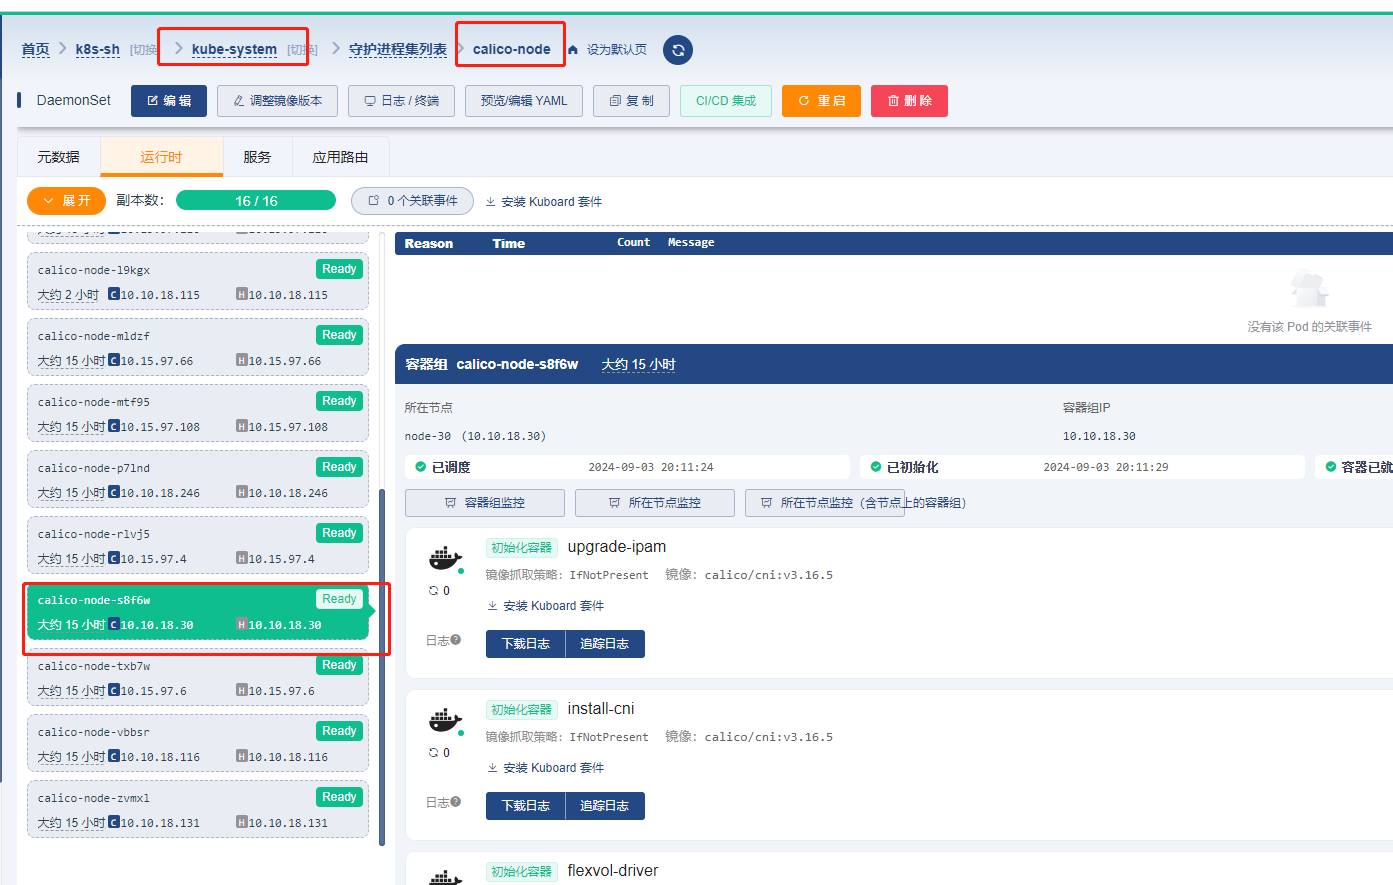Open 所在节点监控 button

click(x=655, y=503)
